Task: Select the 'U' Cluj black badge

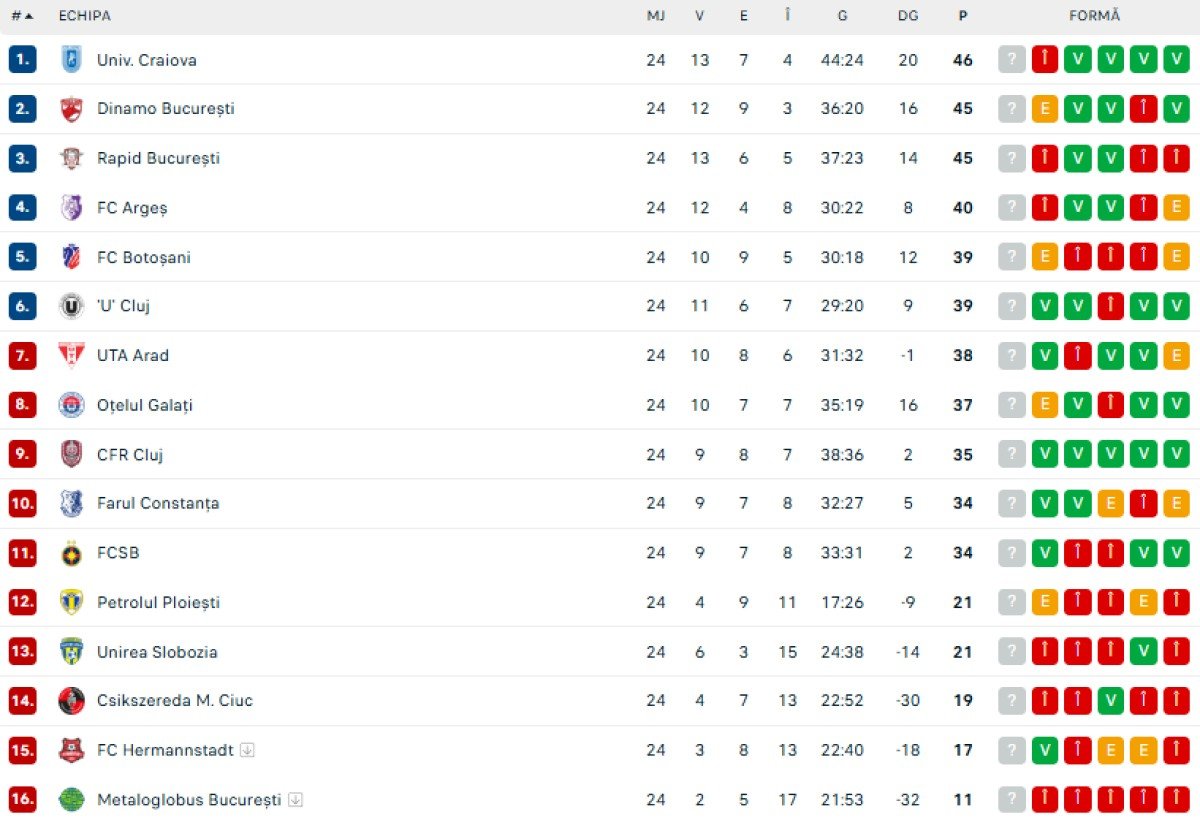Action: (x=70, y=306)
